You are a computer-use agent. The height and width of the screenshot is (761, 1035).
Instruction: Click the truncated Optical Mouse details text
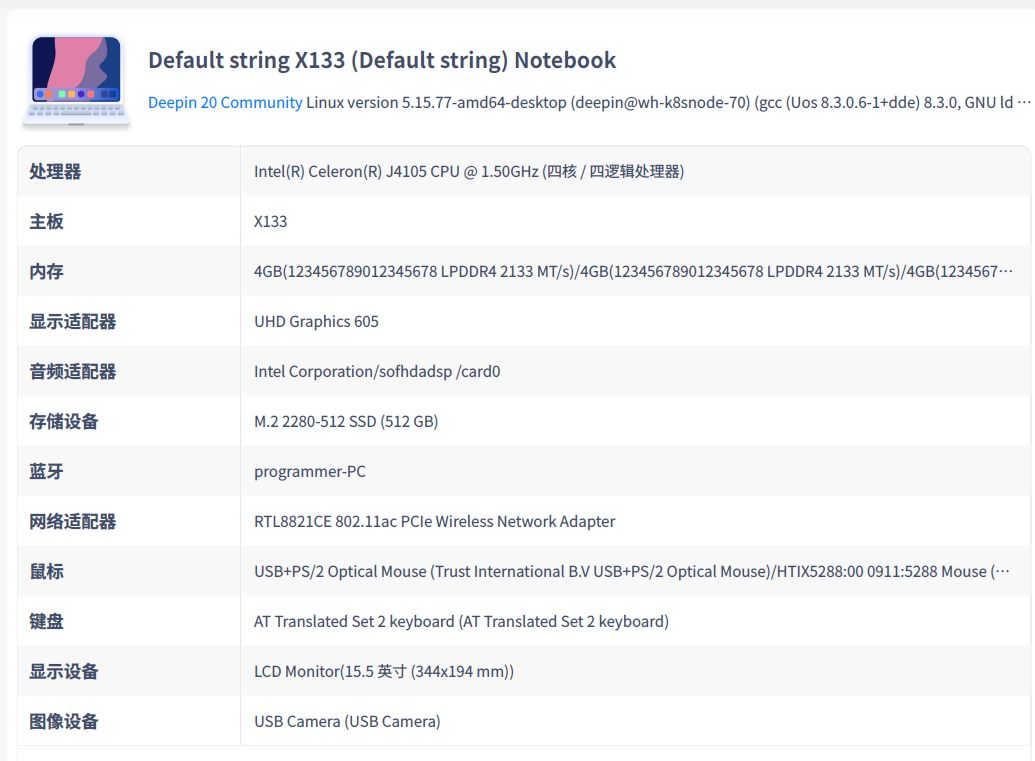pyautogui.click(x=631, y=572)
